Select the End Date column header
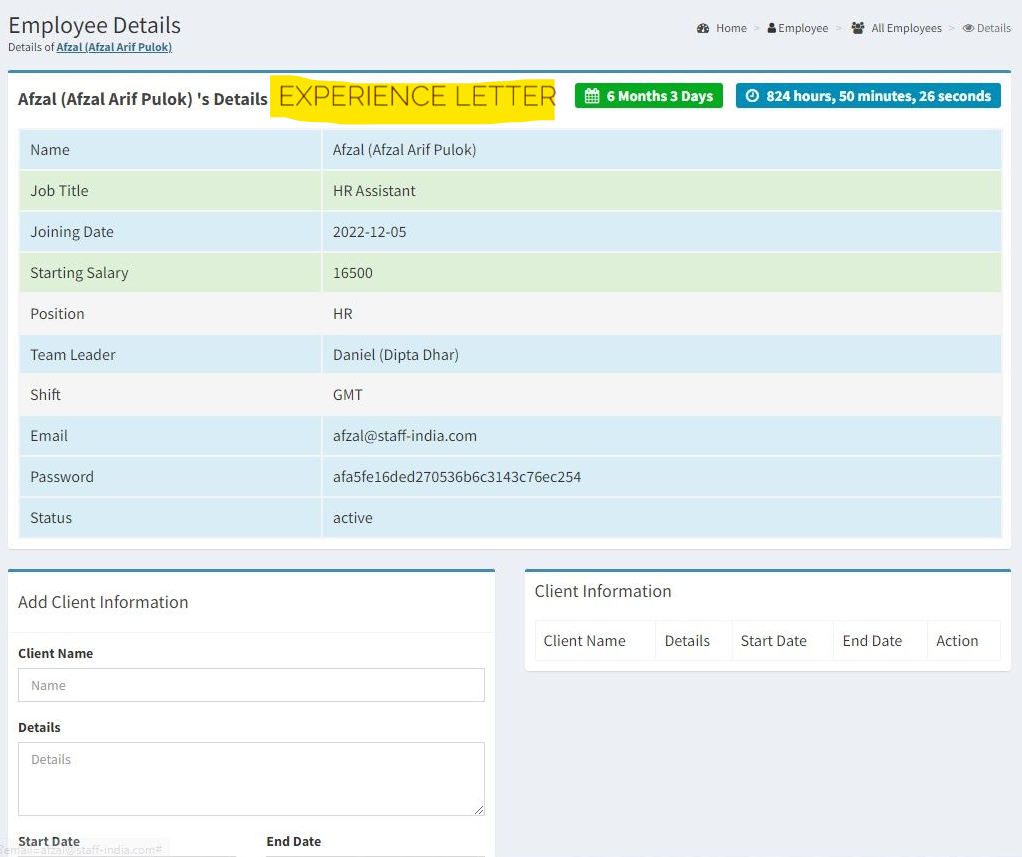 (x=872, y=641)
